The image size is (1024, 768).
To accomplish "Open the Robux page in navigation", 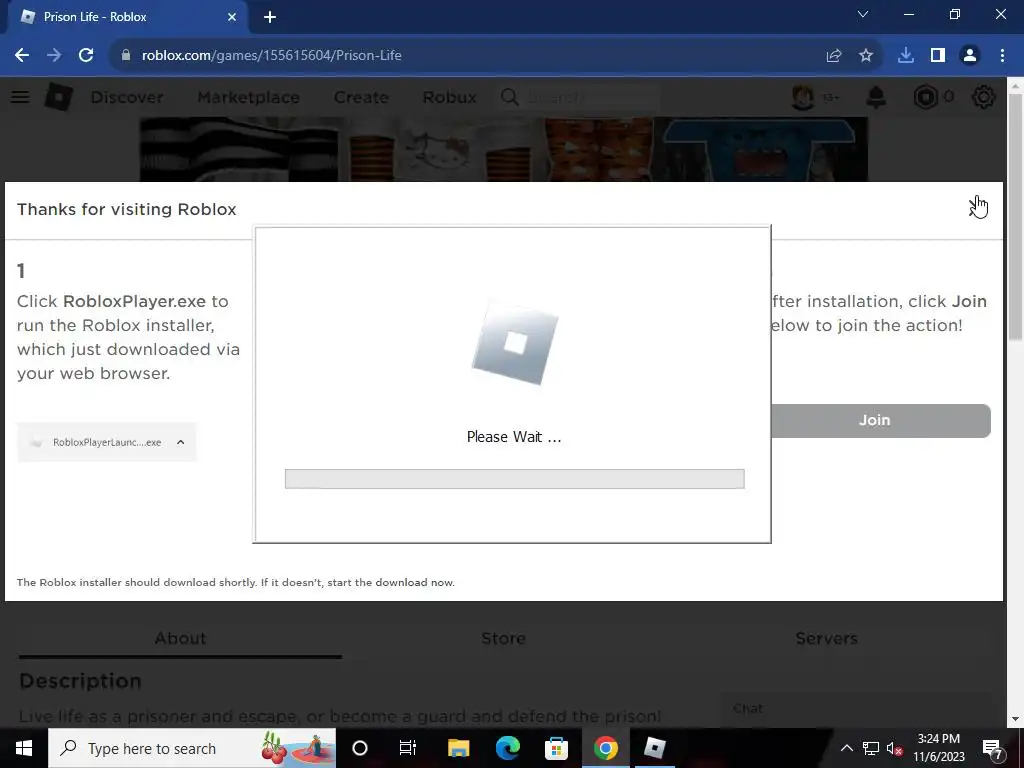I will [x=449, y=97].
